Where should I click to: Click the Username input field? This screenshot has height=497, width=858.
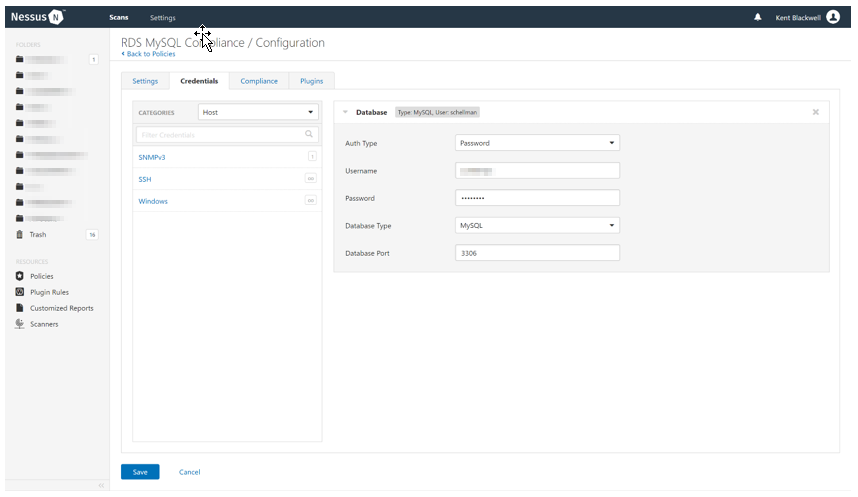point(537,170)
